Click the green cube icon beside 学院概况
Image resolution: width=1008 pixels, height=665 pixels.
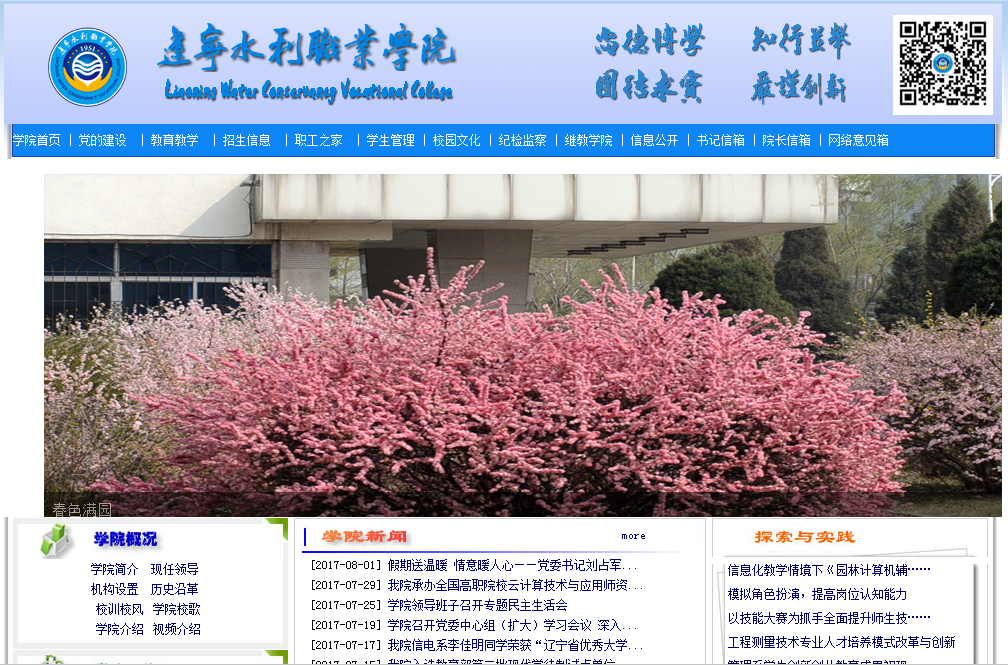(57, 541)
